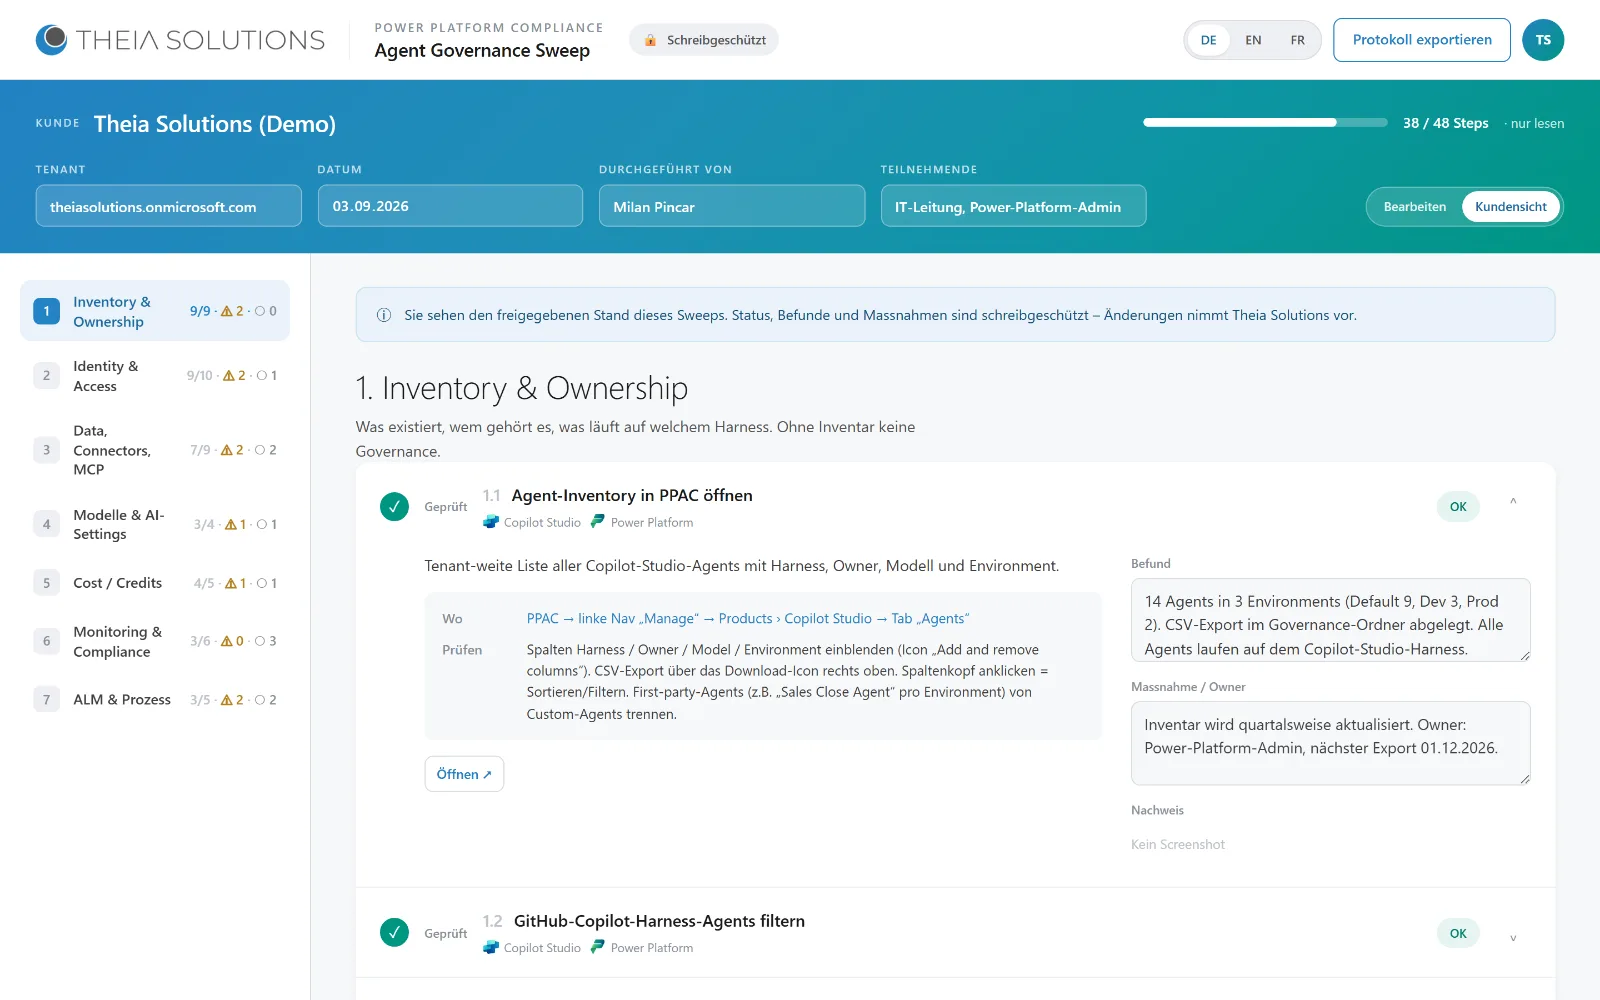Image resolution: width=1600 pixels, height=1000 pixels.
Task: Click the open-circle icon in ALM & Prozess row
Action: (260, 700)
